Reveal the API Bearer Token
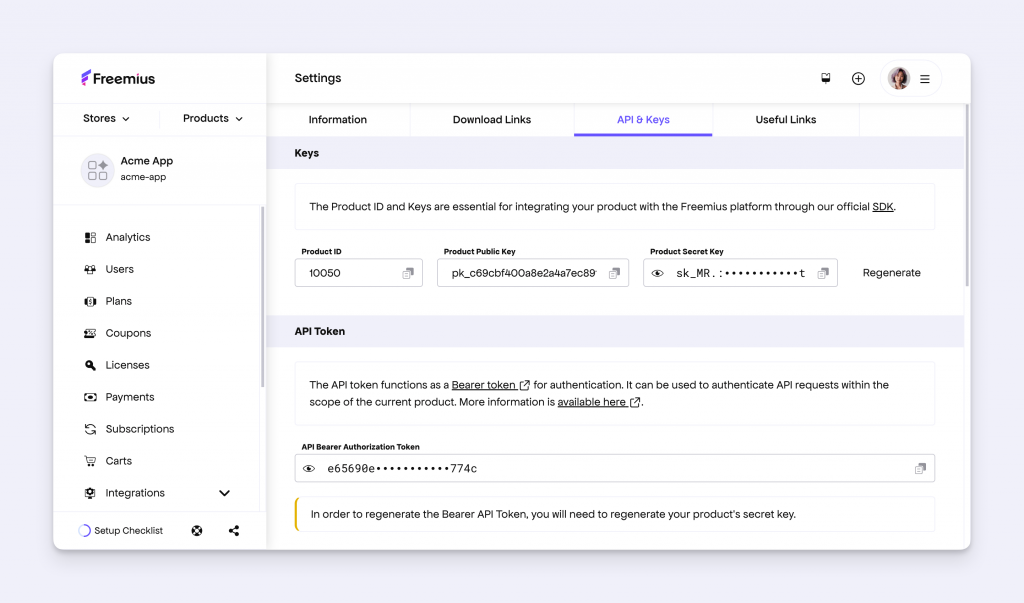Image resolution: width=1024 pixels, height=603 pixels. [x=309, y=468]
